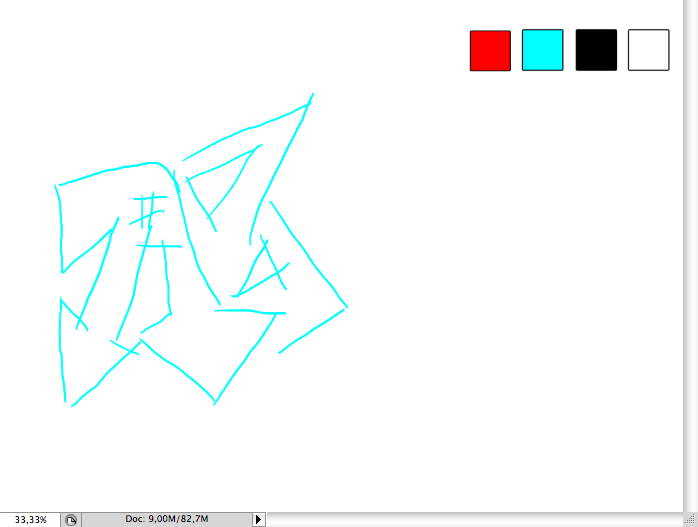Open the status bar arrow menu
Screen dimensions: 698x527
point(258,519)
